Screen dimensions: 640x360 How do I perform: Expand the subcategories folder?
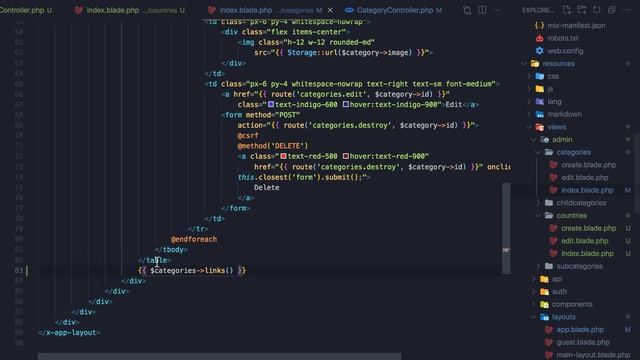click(579, 266)
